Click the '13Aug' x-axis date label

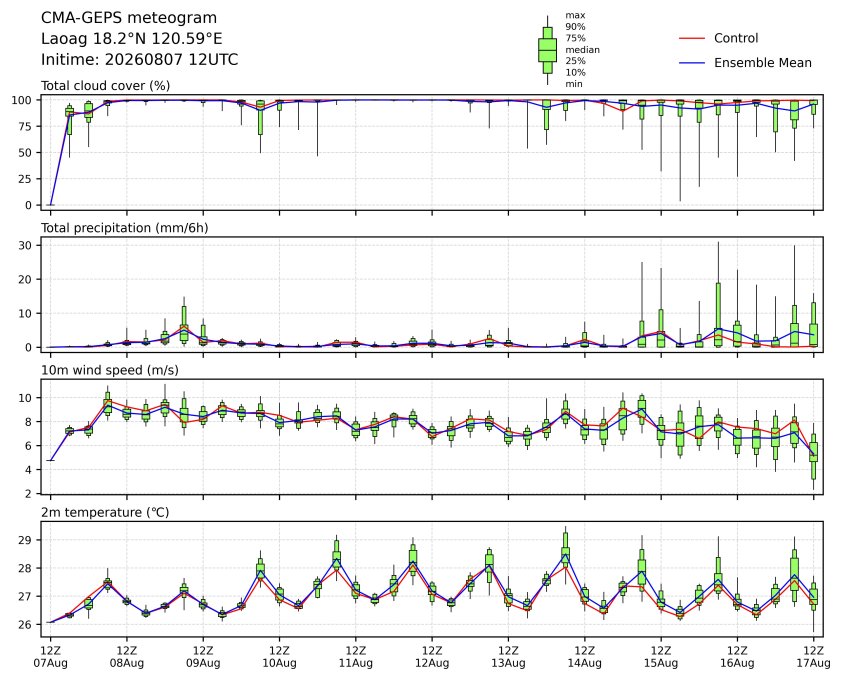tap(508, 663)
